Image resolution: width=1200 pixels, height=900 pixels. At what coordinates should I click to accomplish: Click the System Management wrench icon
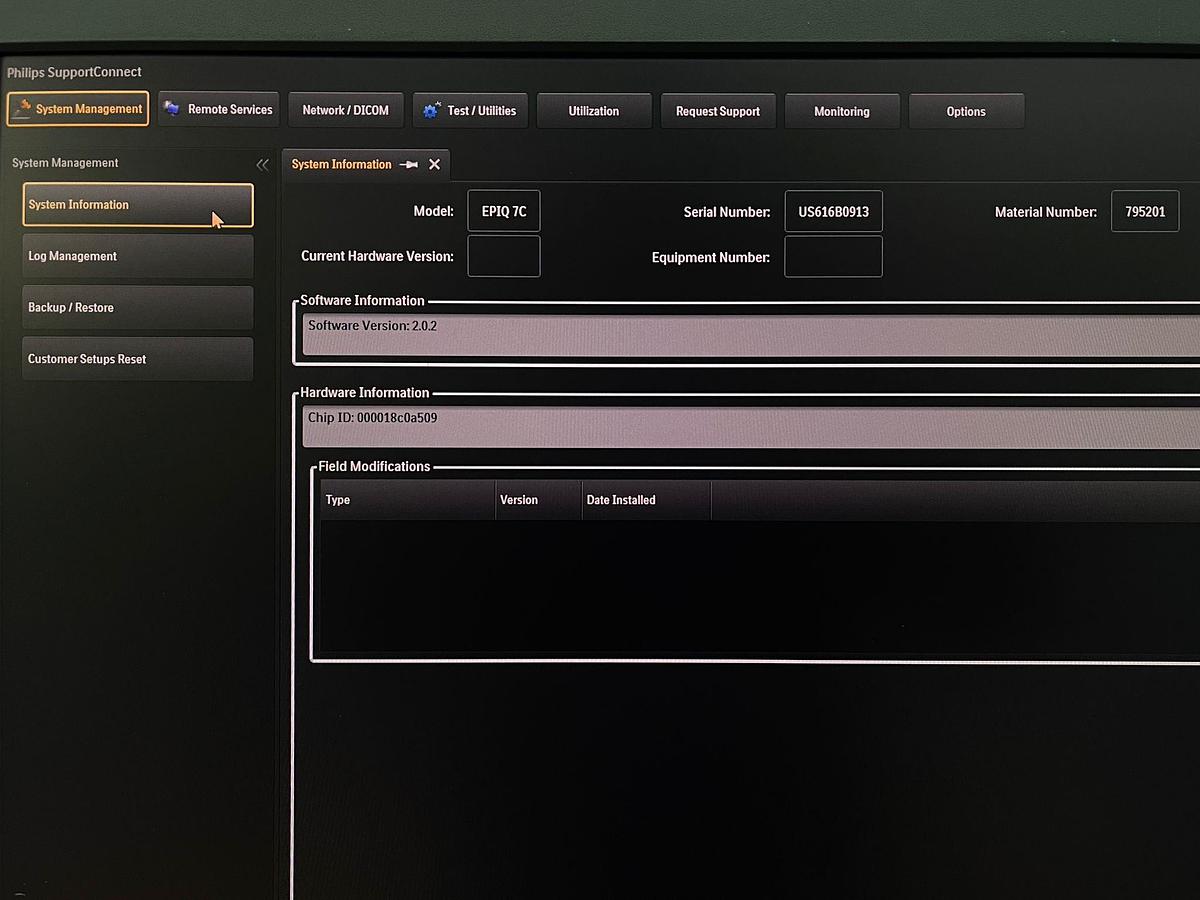(x=22, y=109)
